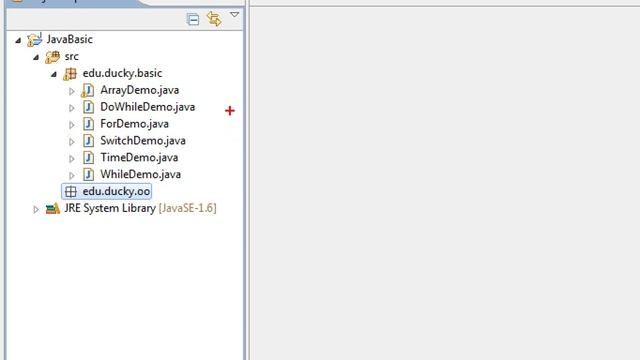The image size is (640, 360).
Task: Select the edu.ducky.oo package label
Action: [116, 191]
